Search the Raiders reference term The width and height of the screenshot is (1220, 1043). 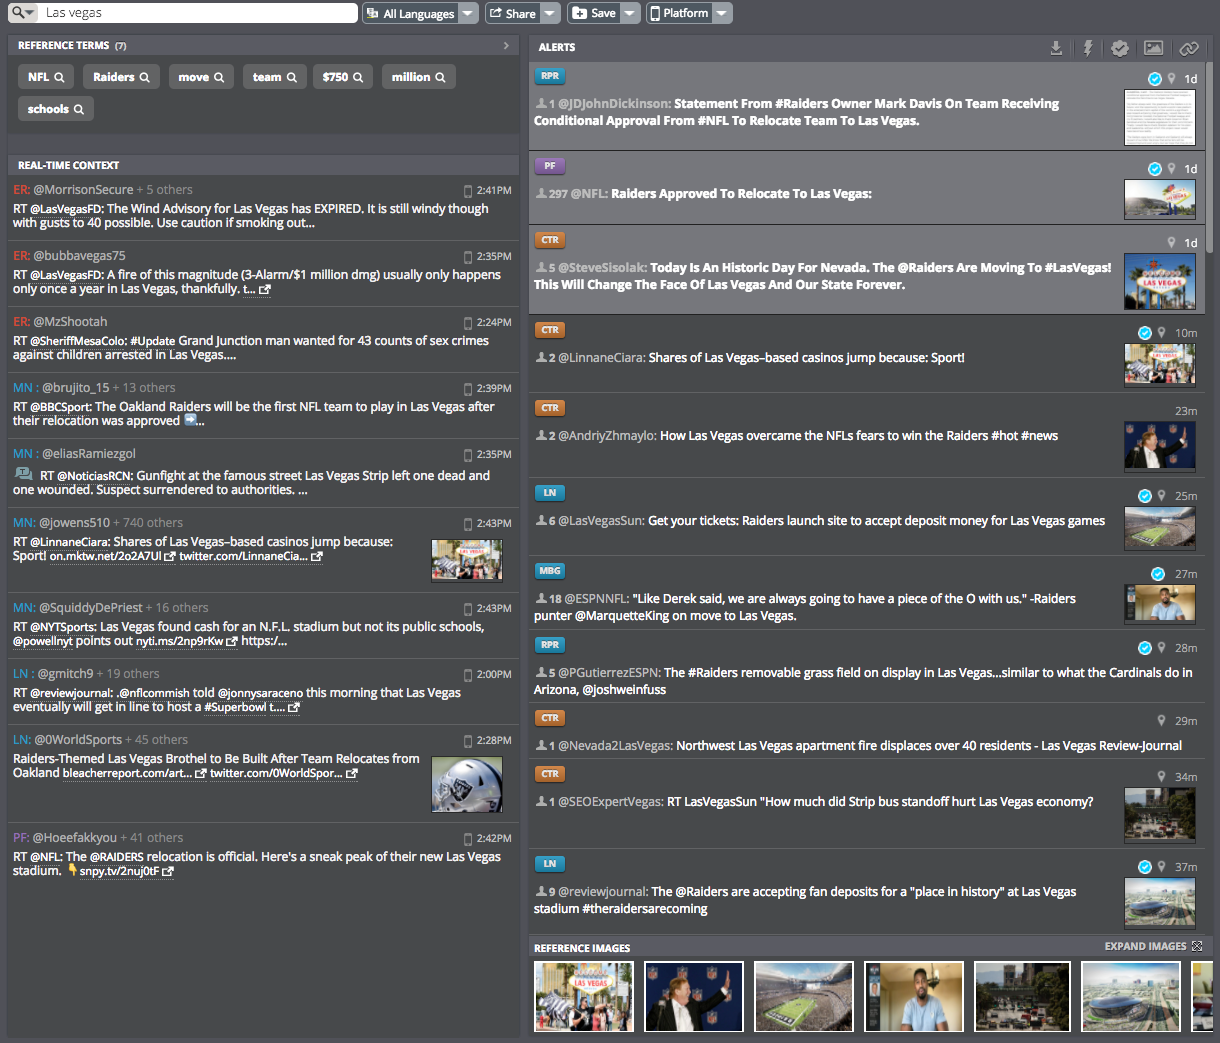pos(121,77)
